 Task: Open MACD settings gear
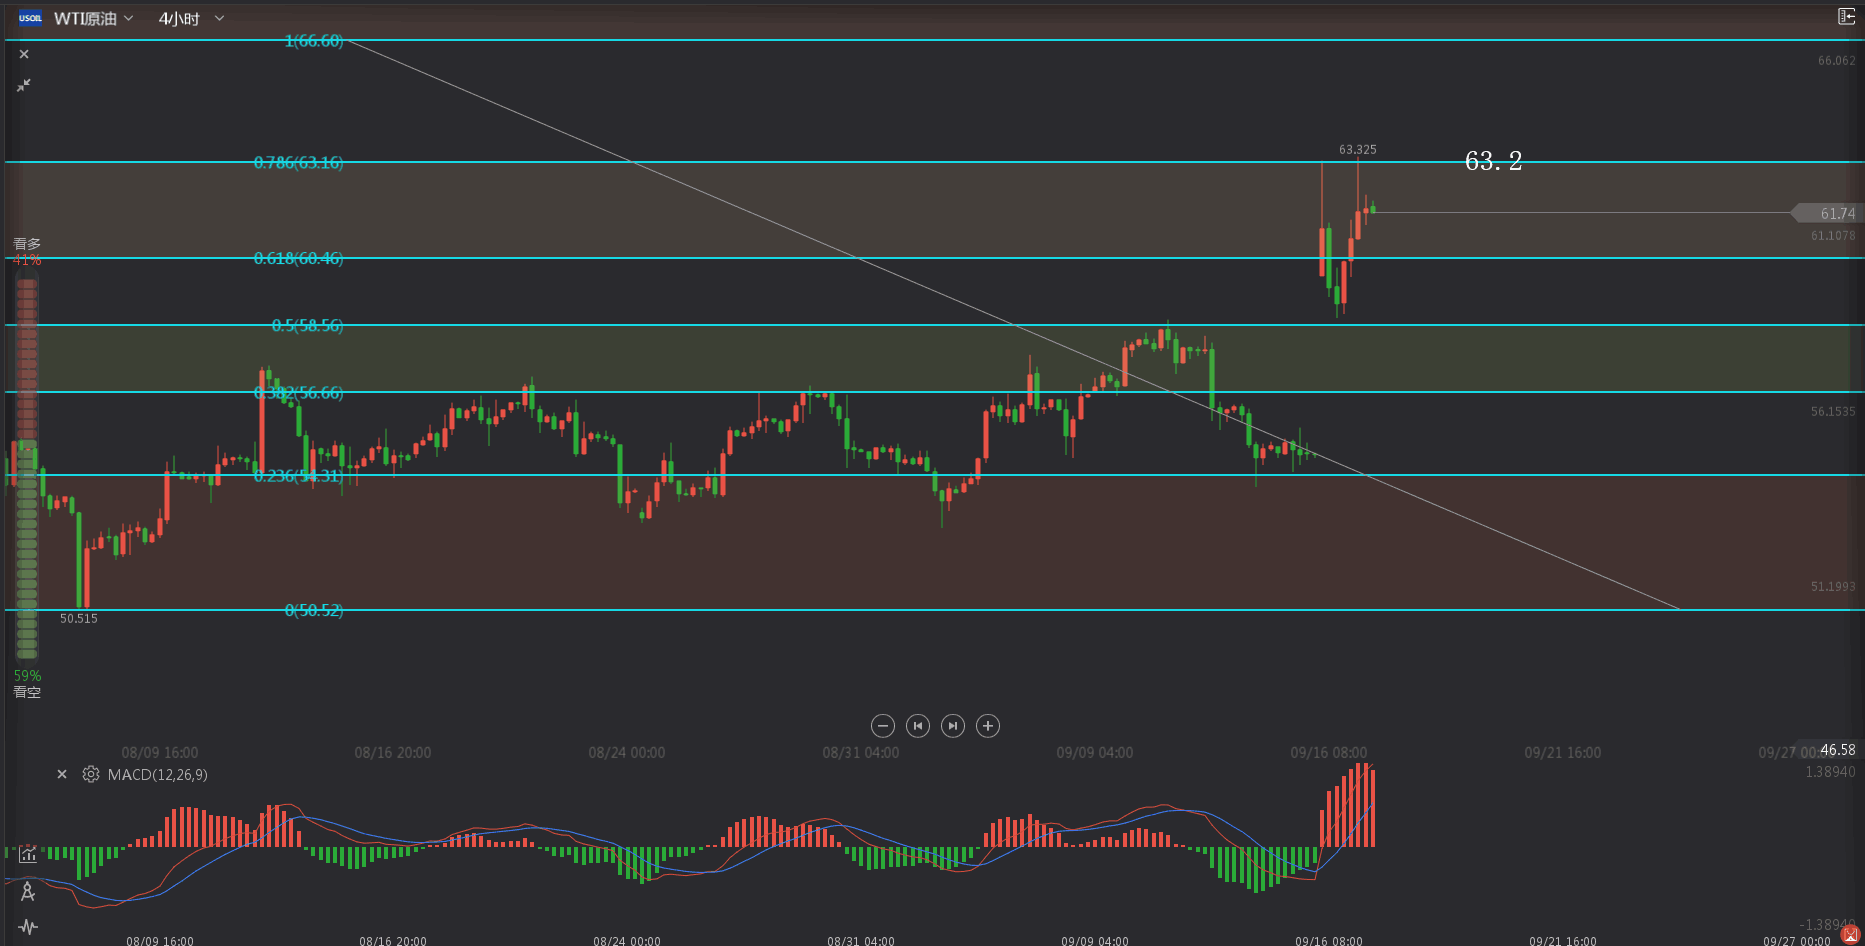(x=91, y=774)
